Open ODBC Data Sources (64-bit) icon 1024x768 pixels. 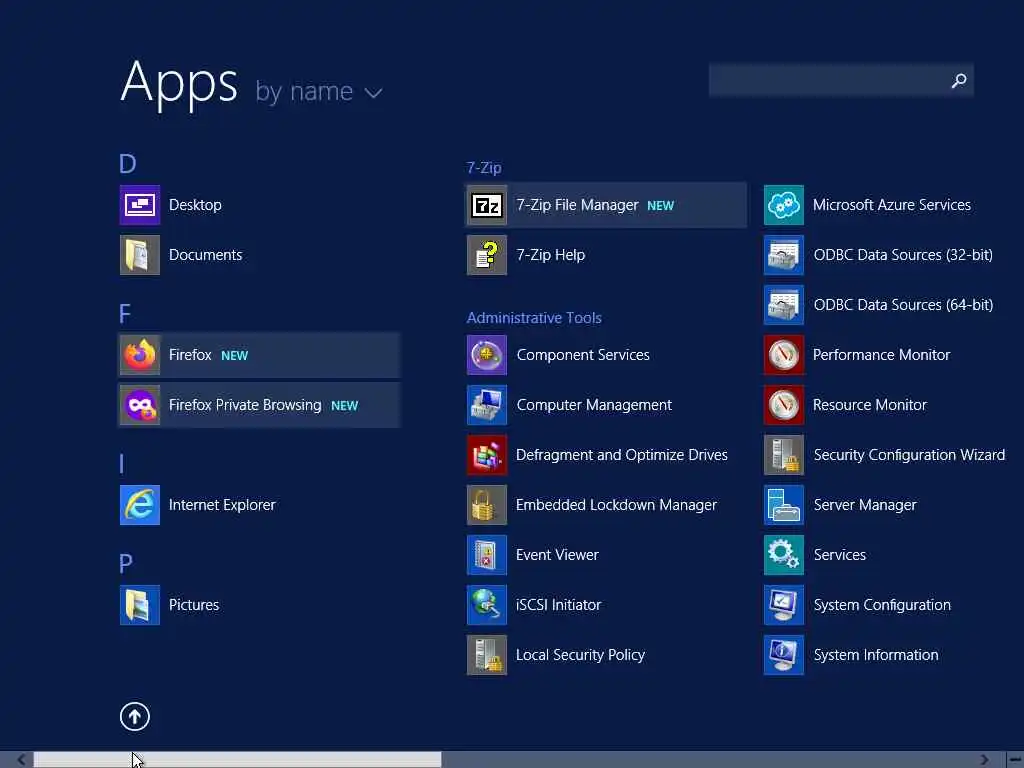[x=784, y=305]
